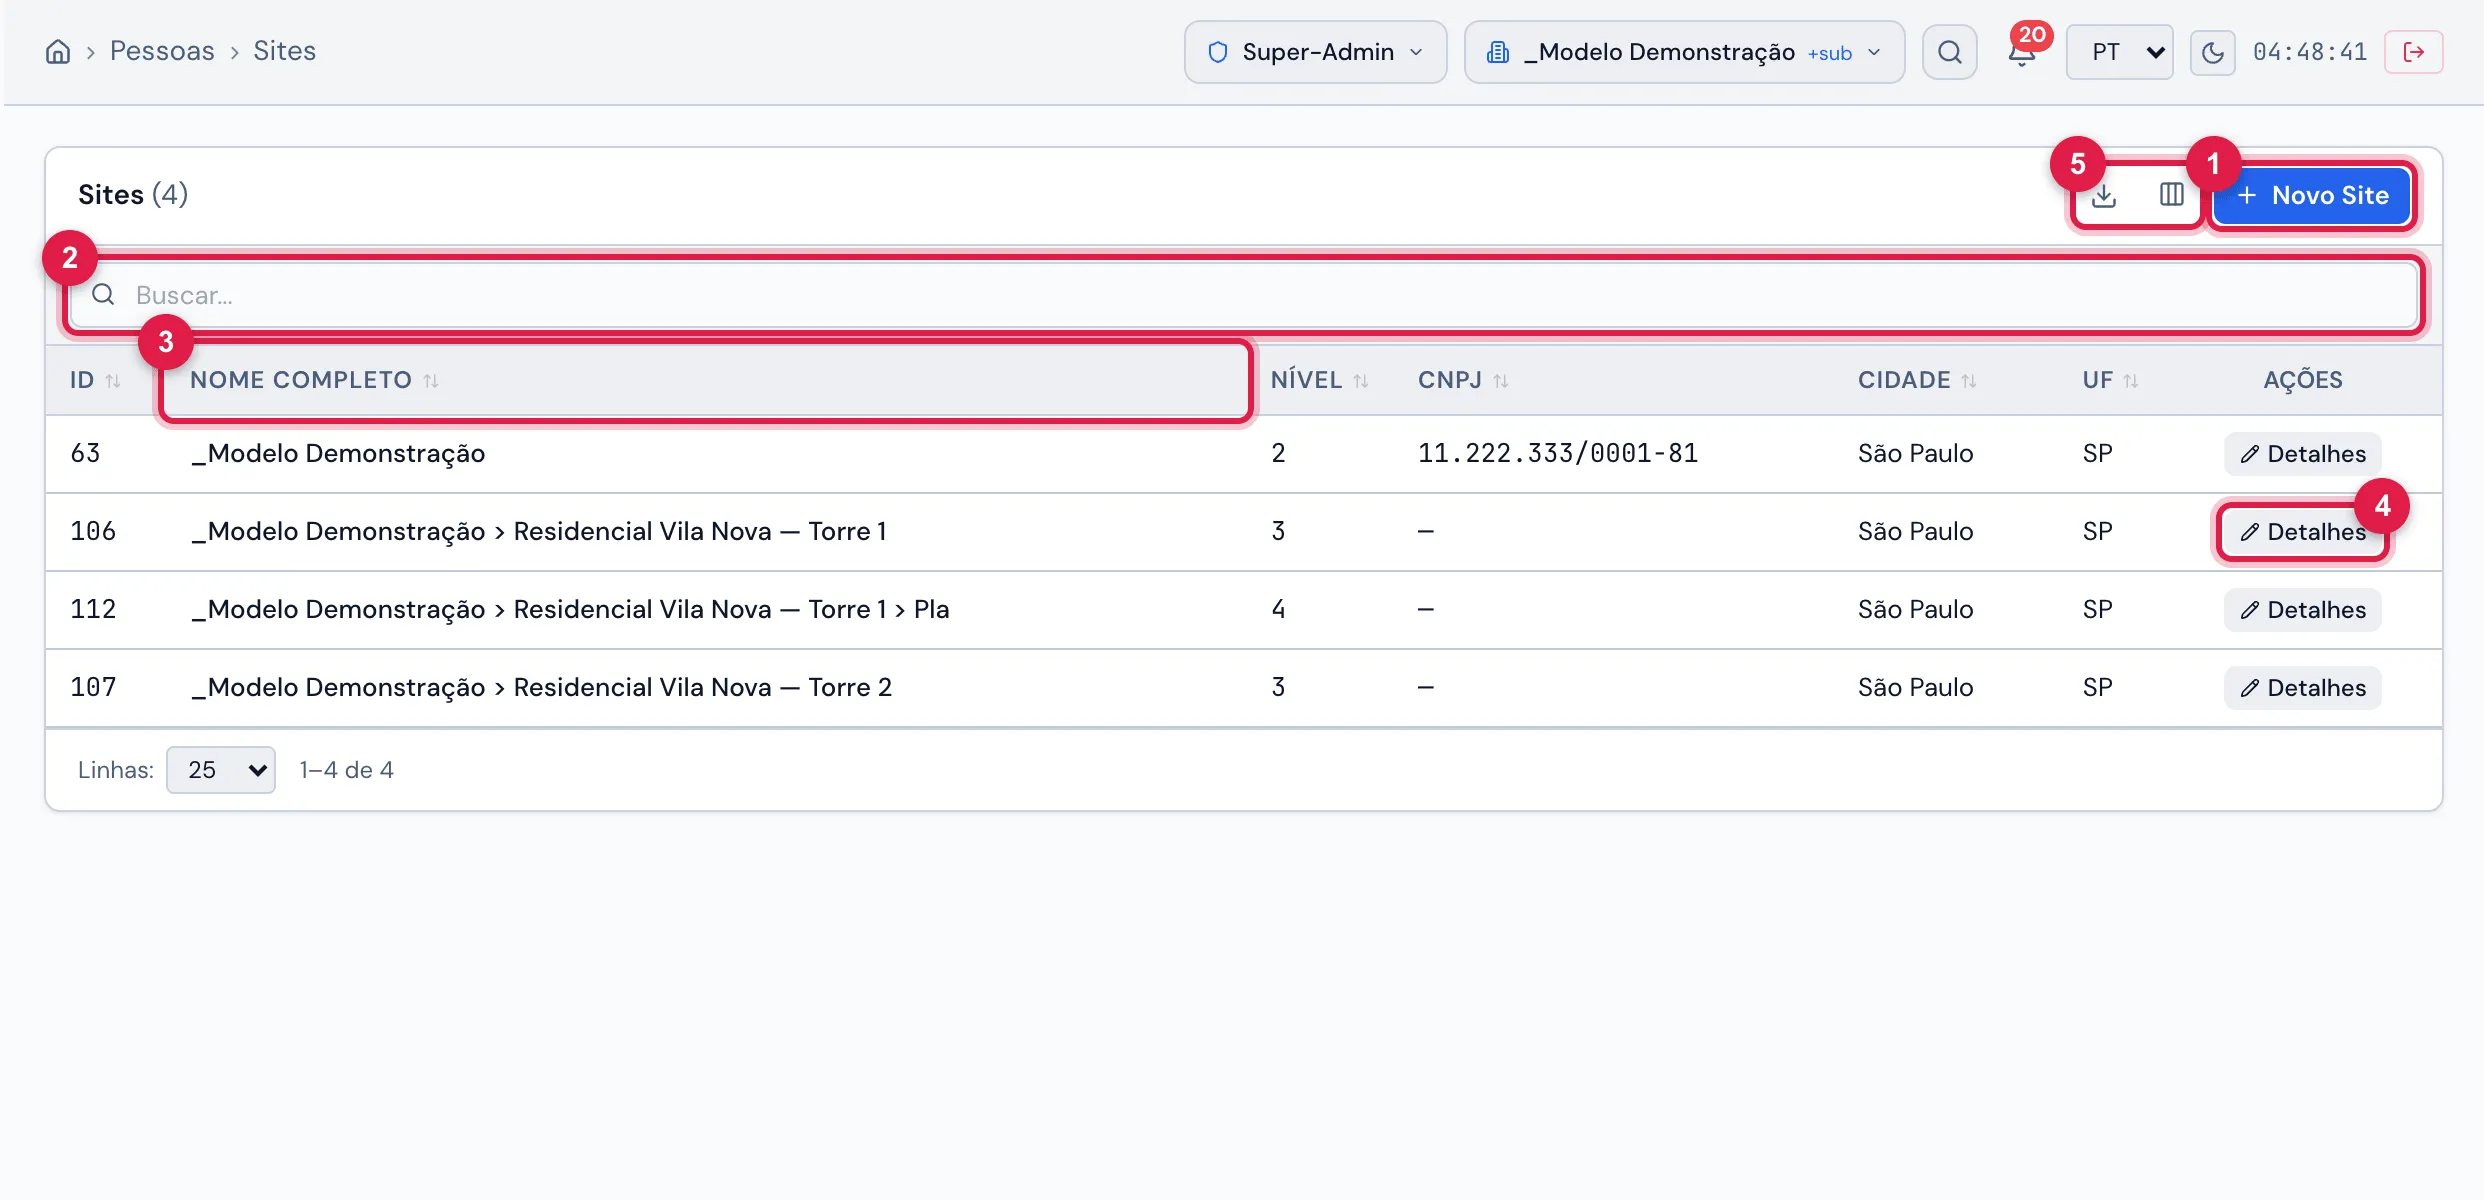Click the Sites (4) table title
Screen dimensions: 2484x1200
pyautogui.click(x=133, y=194)
